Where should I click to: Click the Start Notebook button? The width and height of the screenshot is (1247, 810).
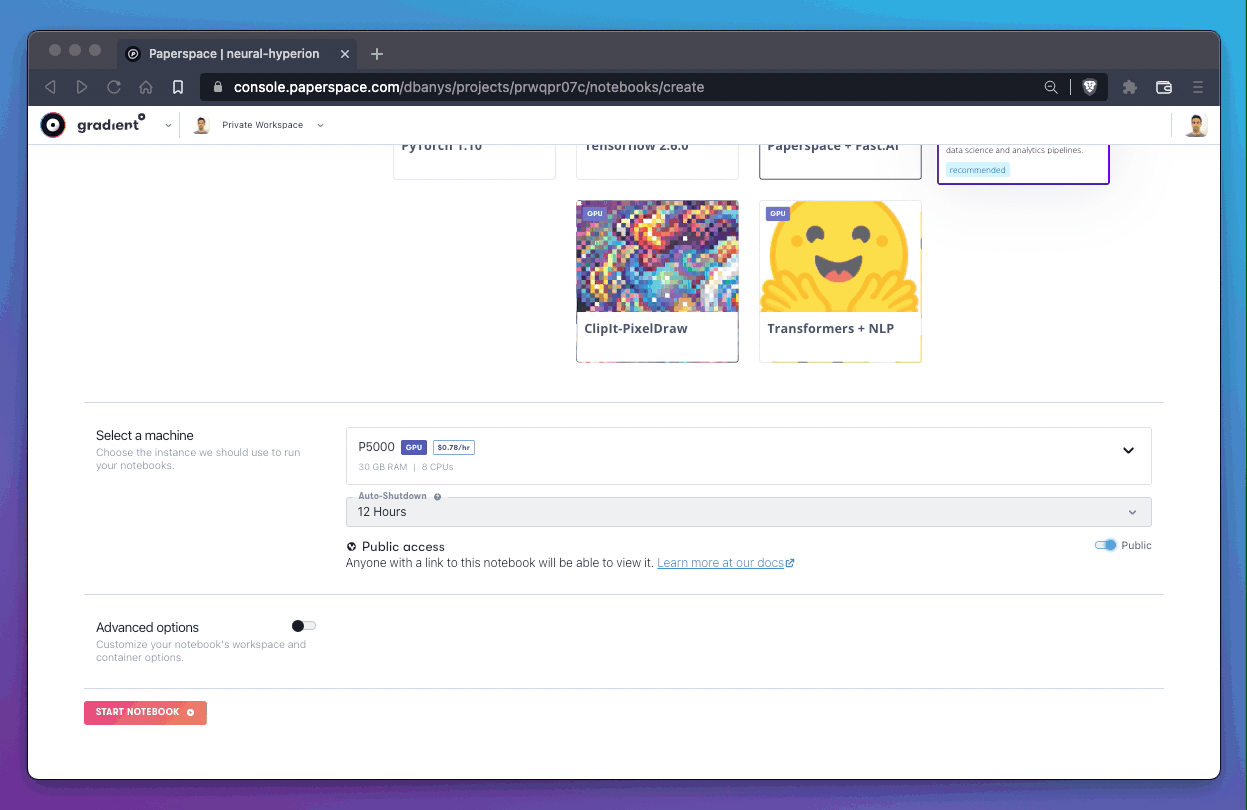pos(145,712)
